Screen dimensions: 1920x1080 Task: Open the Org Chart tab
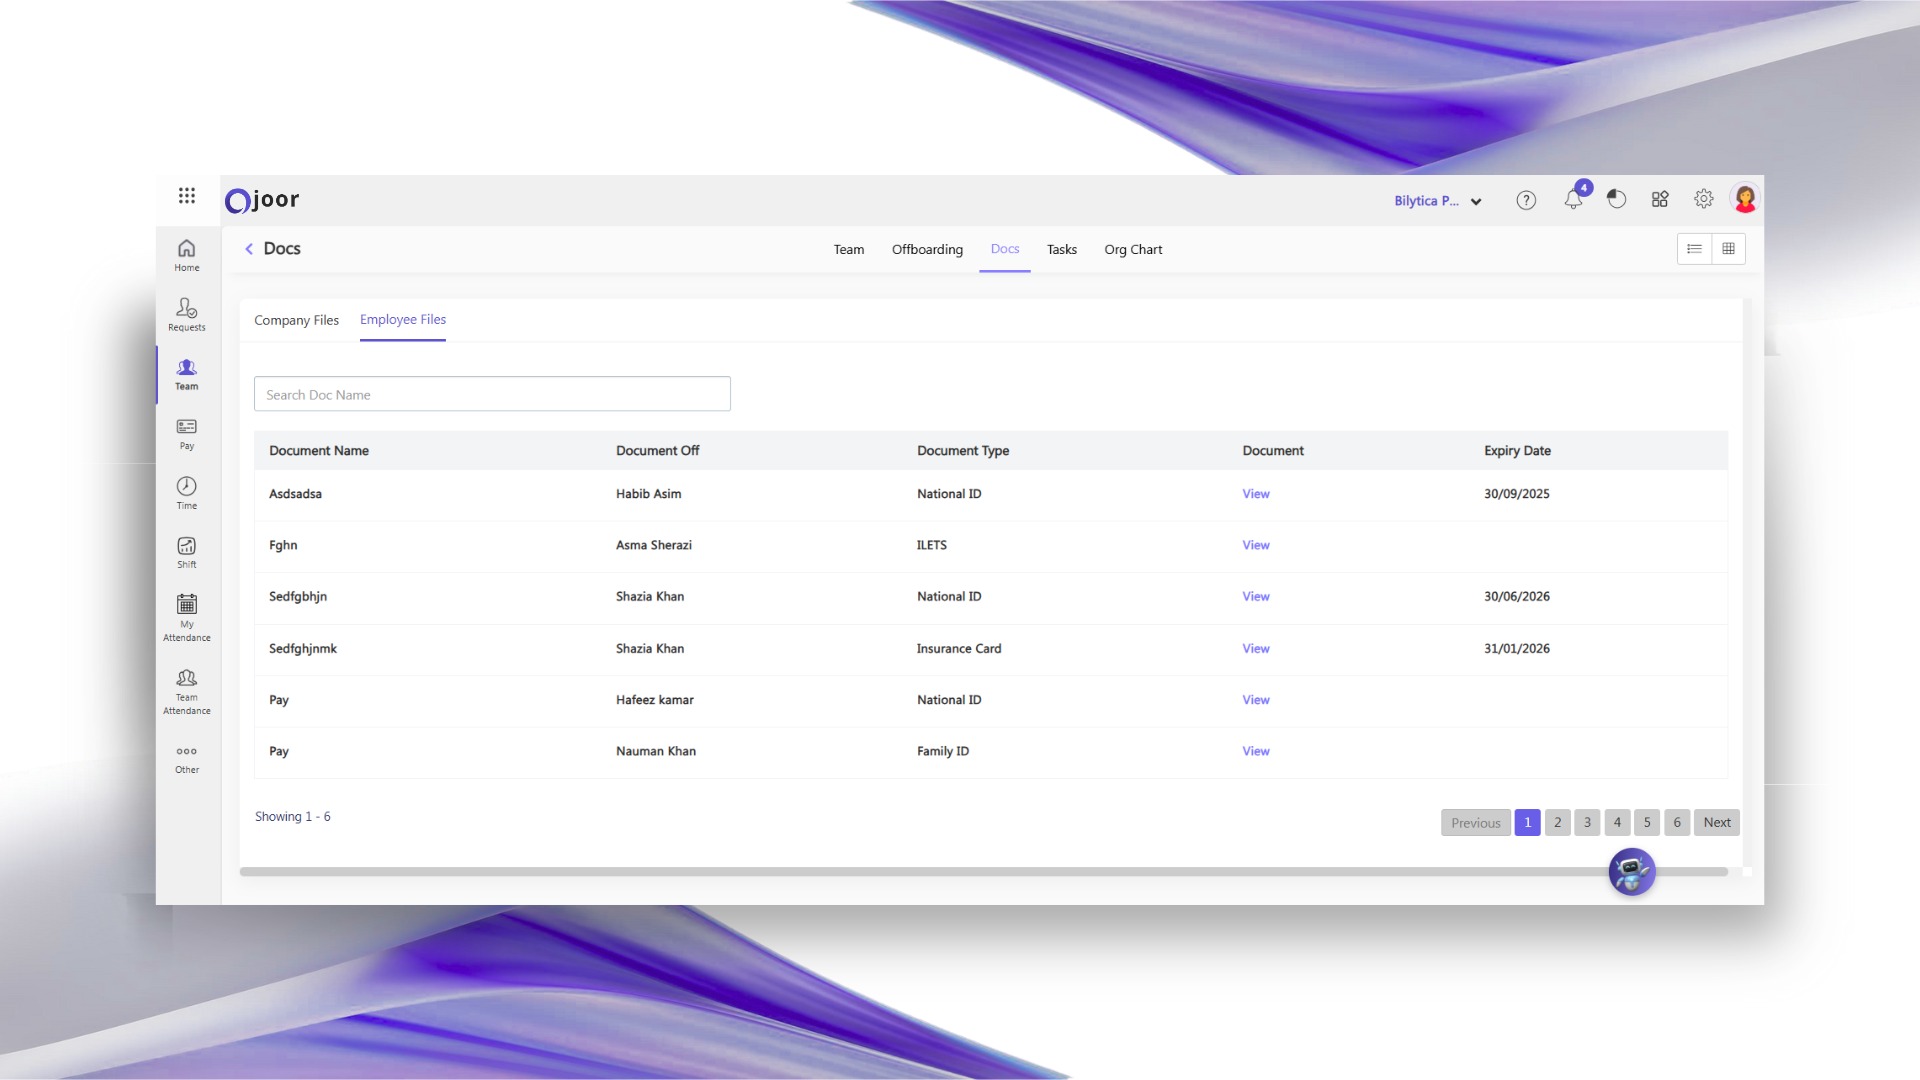[x=1133, y=250]
